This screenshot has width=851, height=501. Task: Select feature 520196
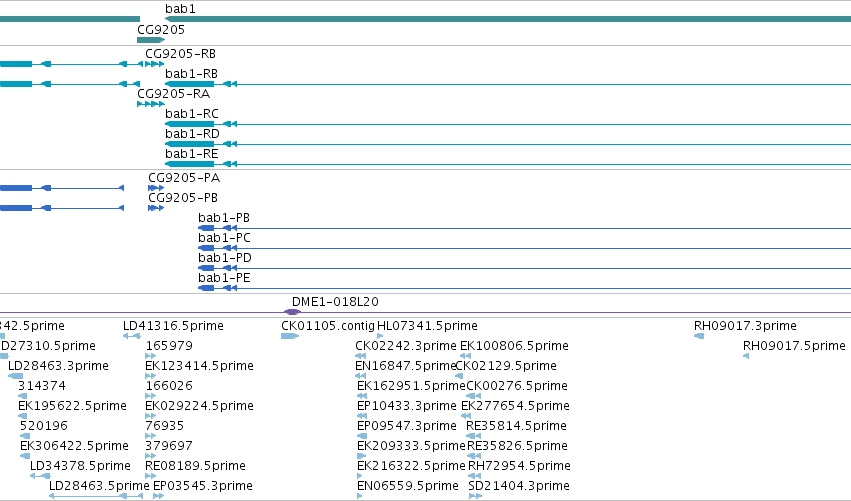tap(43, 426)
